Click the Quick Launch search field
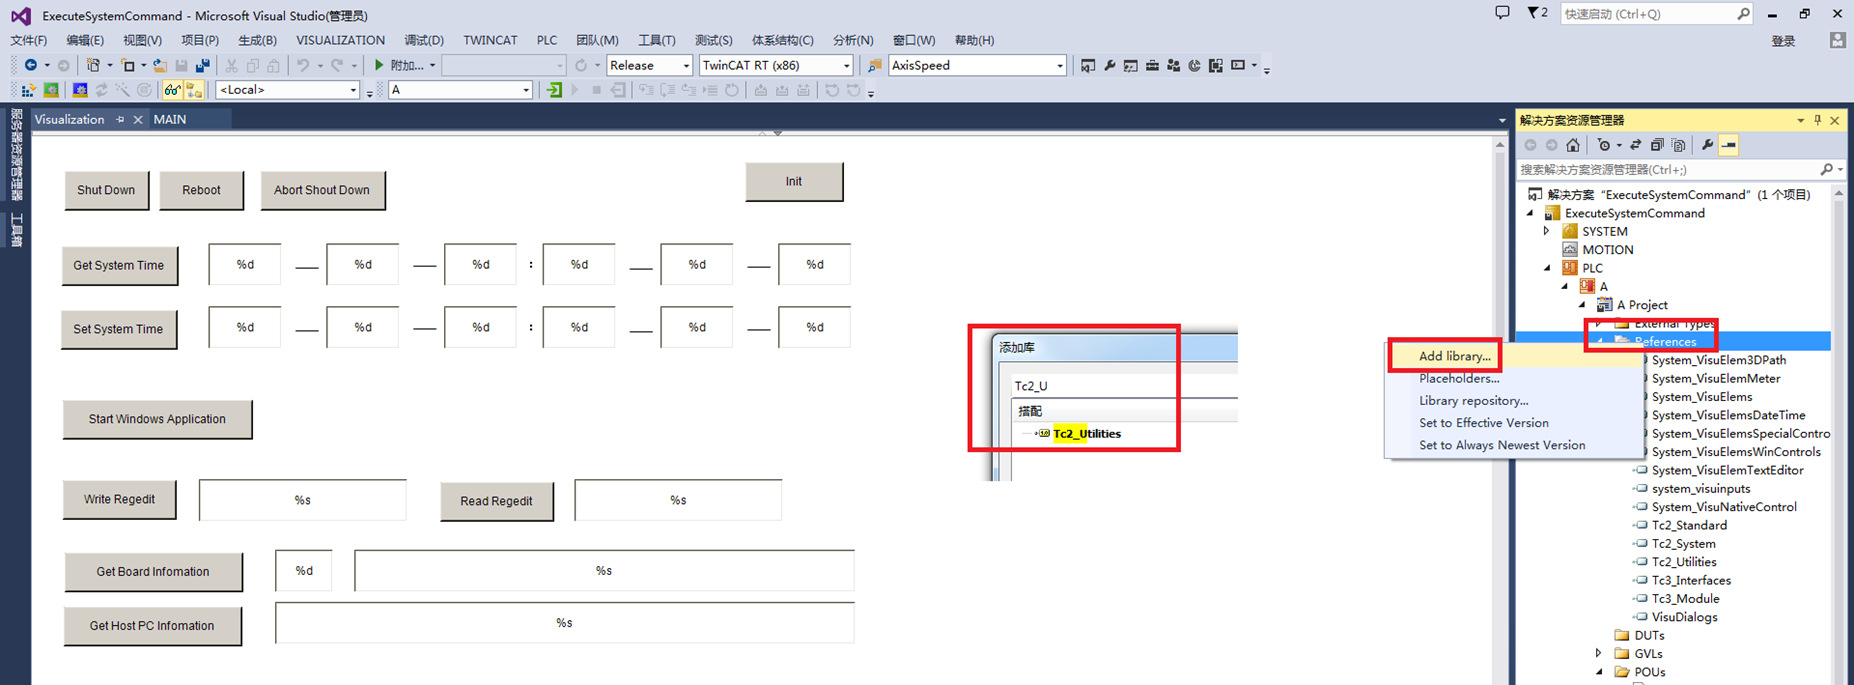 (1655, 13)
